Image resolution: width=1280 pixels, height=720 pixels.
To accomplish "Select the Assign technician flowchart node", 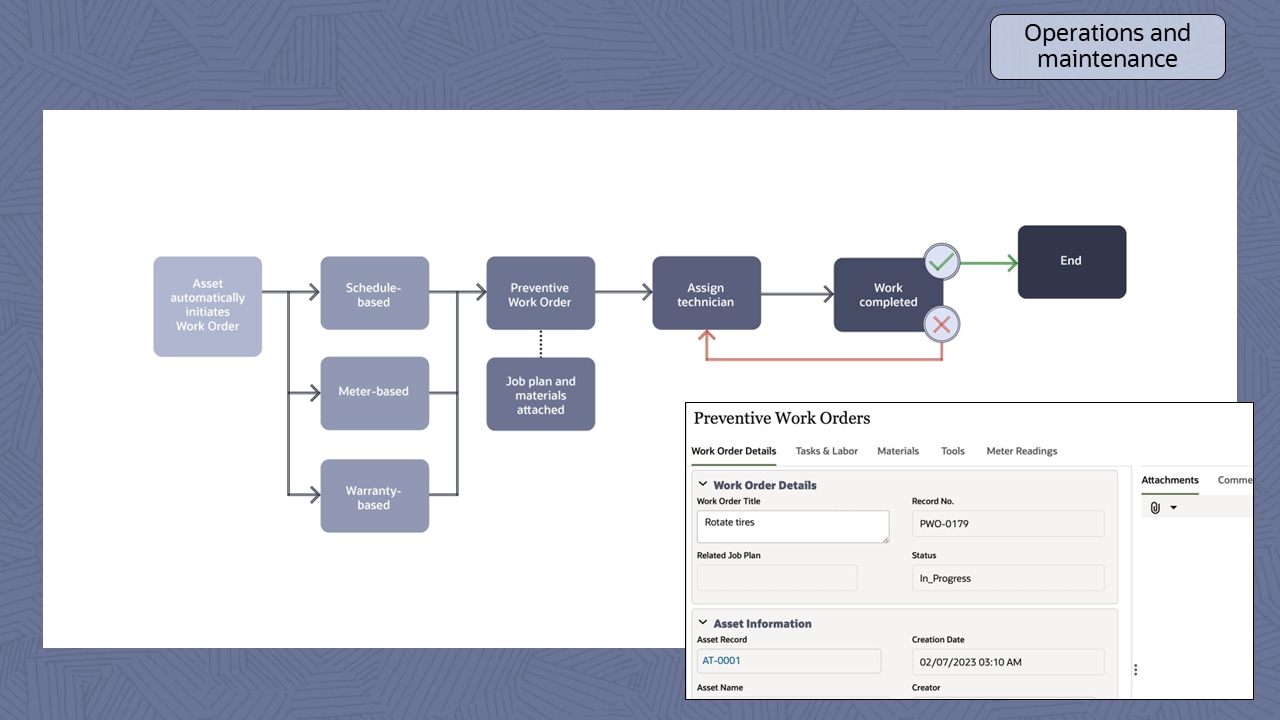I will [x=706, y=292].
